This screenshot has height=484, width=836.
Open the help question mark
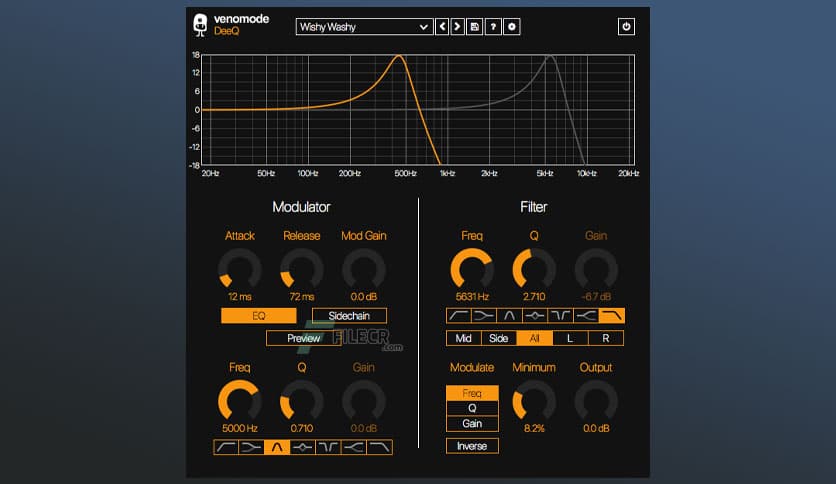(x=493, y=27)
